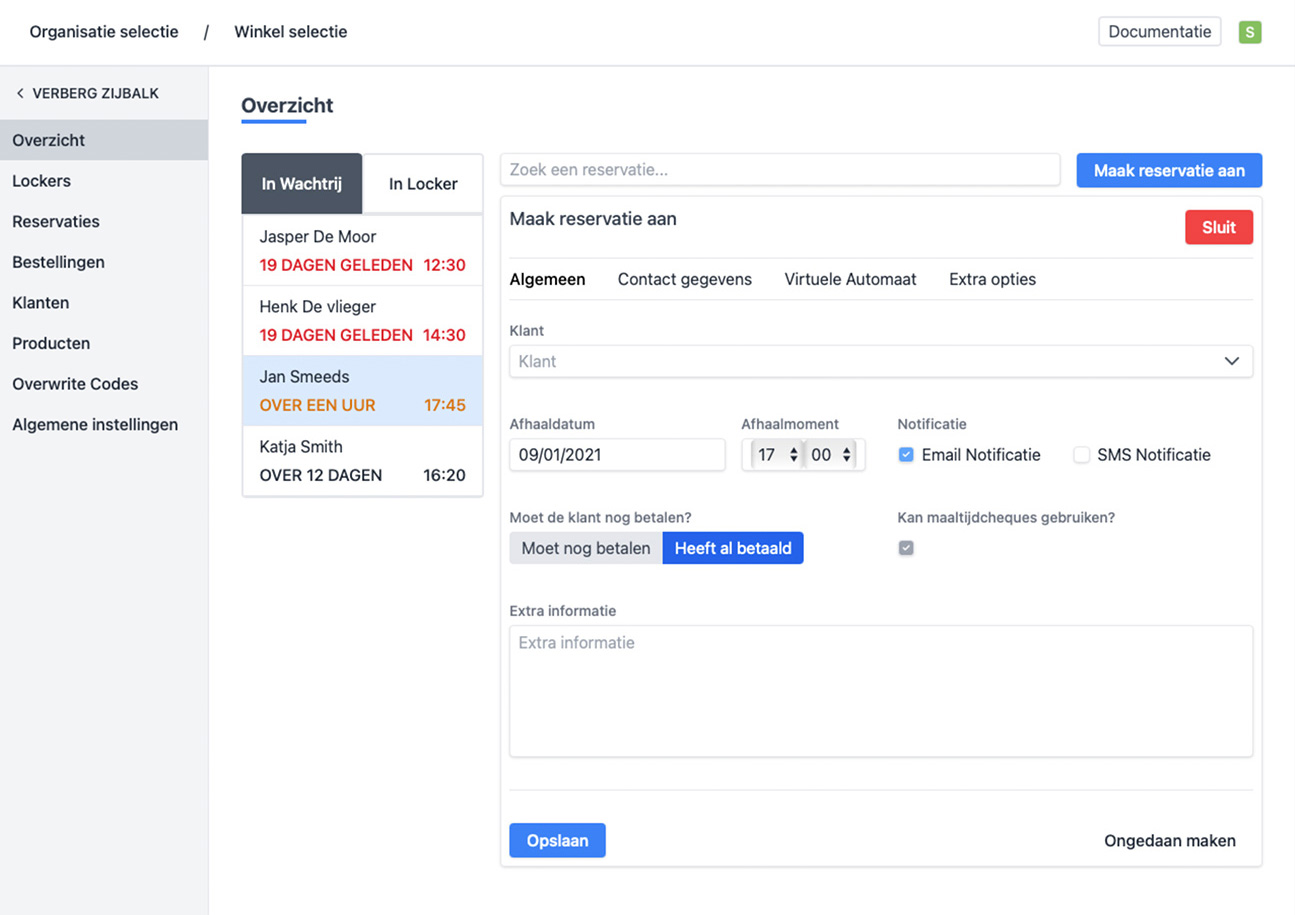
Task: Enable the SMS Notificatie checkbox
Action: click(x=1081, y=455)
